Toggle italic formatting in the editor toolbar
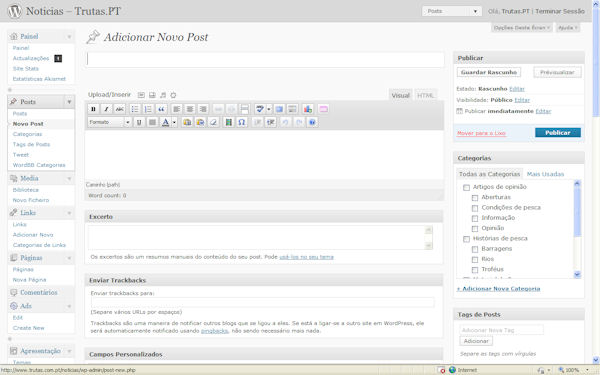Image resolution: width=600 pixels, height=375 pixels. tap(106, 109)
